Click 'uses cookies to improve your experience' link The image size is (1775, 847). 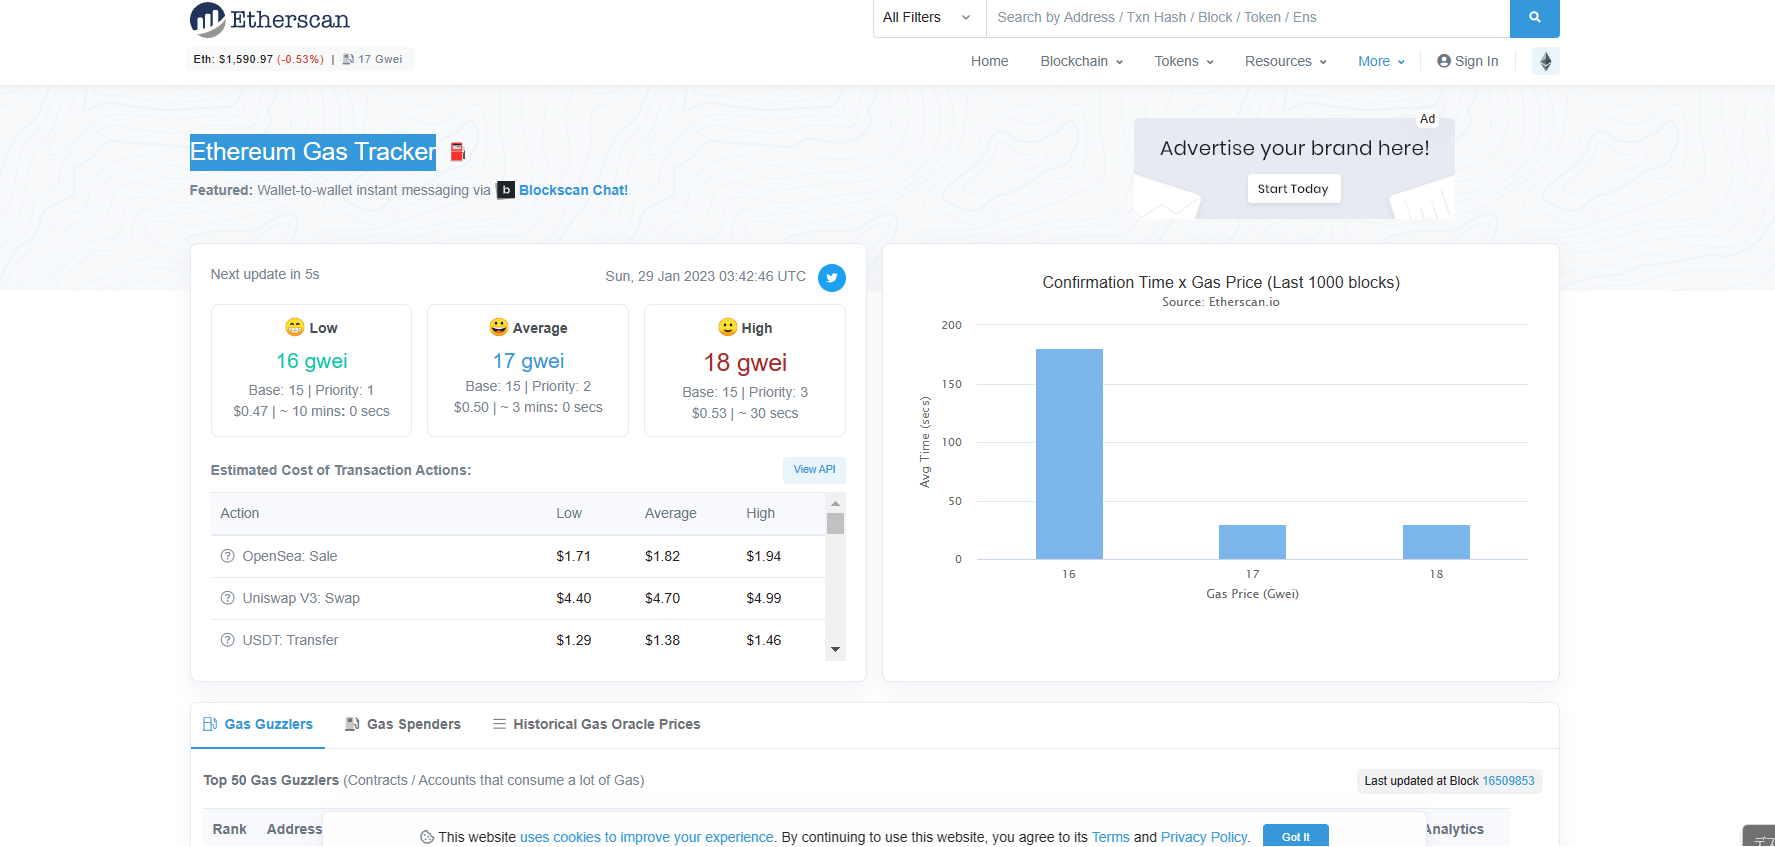[647, 837]
